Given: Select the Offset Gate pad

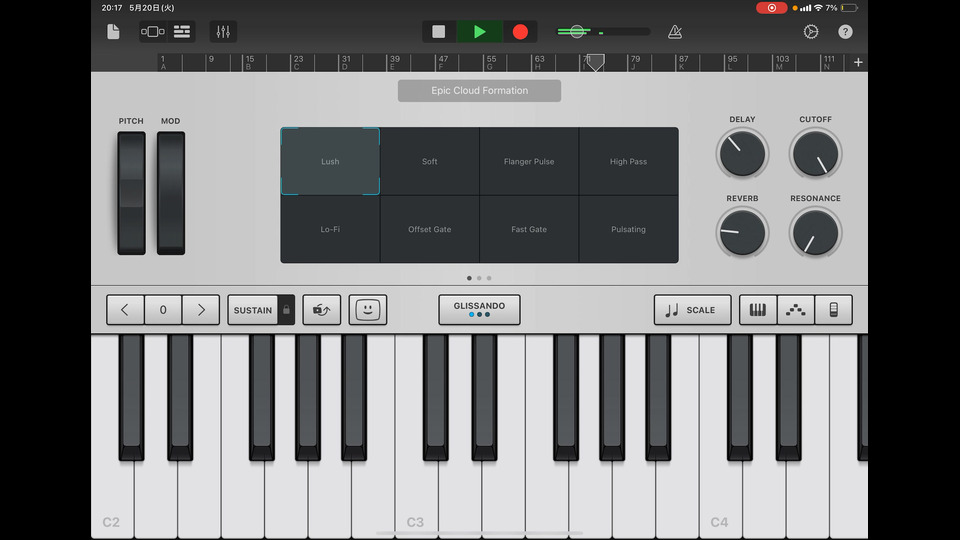Looking at the screenshot, I should [430, 230].
